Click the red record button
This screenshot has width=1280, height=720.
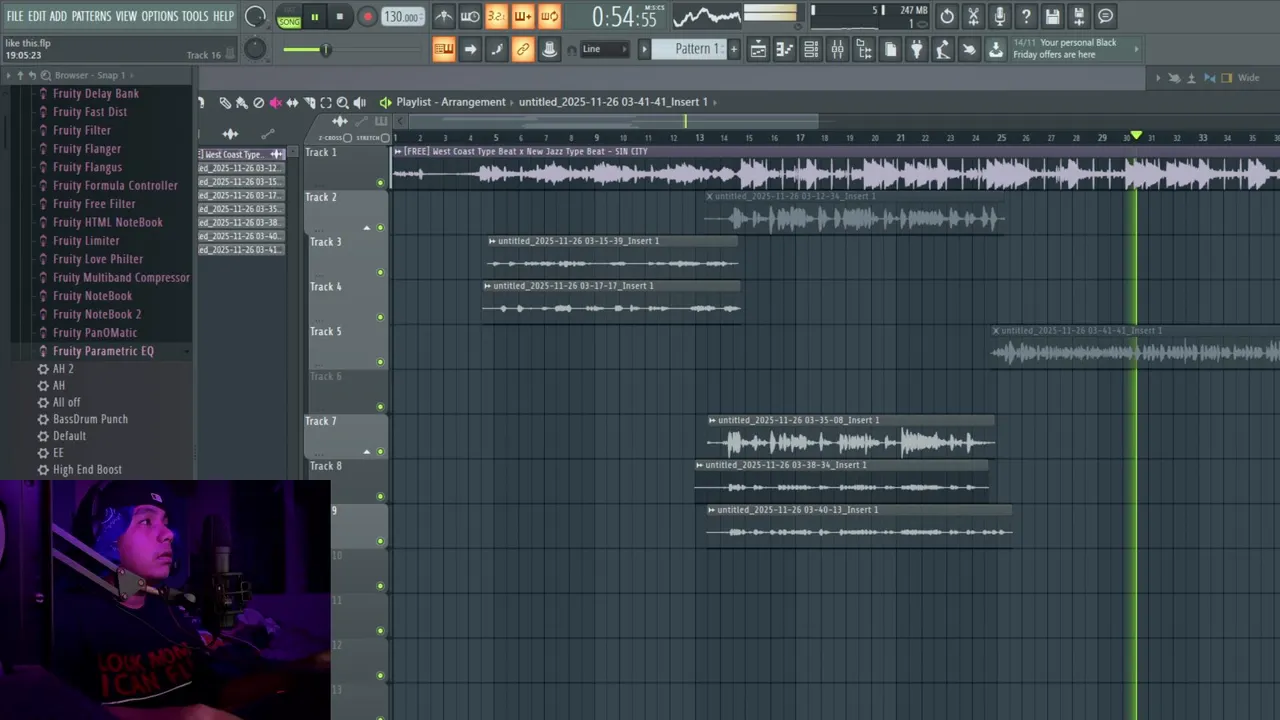[367, 17]
